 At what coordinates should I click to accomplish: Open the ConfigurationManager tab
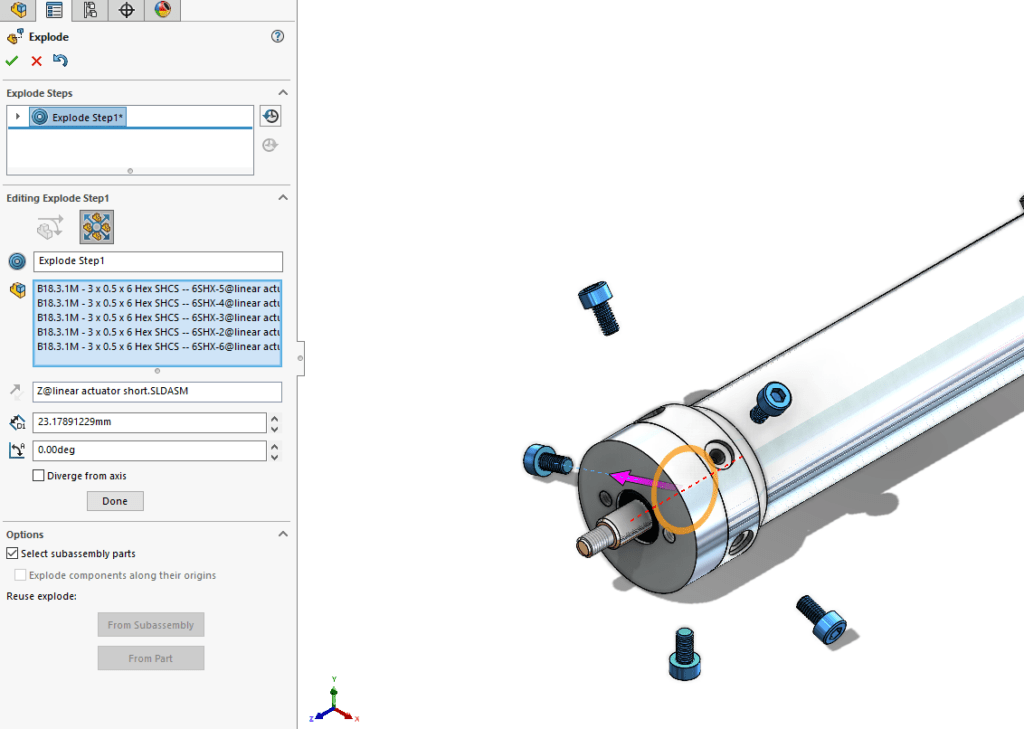(x=88, y=10)
